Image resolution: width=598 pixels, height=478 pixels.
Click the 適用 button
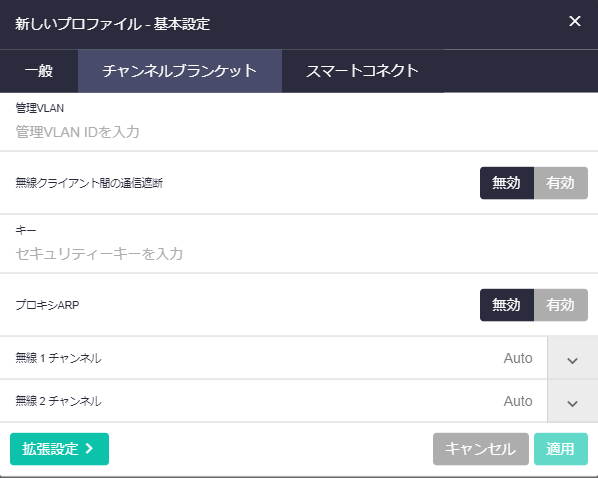561,449
